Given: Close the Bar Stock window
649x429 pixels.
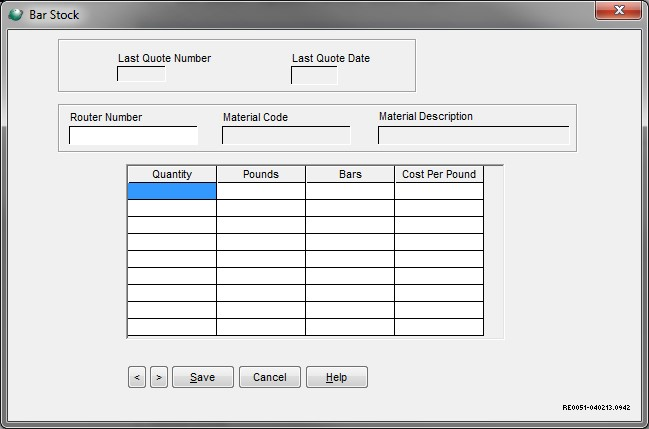Looking at the screenshot, I should 618,10.
